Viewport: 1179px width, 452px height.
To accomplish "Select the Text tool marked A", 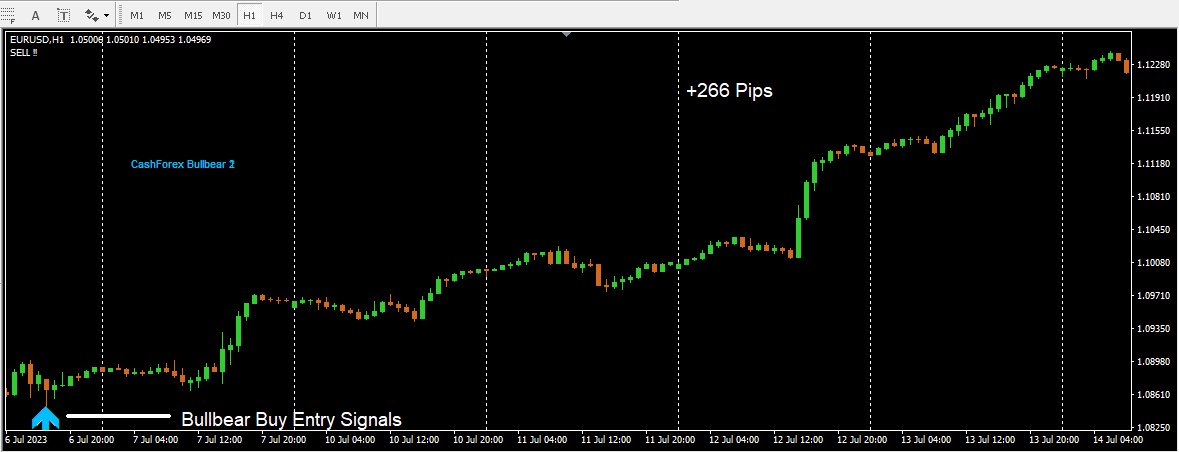I will pyautogui.click(x=35, y=14).
